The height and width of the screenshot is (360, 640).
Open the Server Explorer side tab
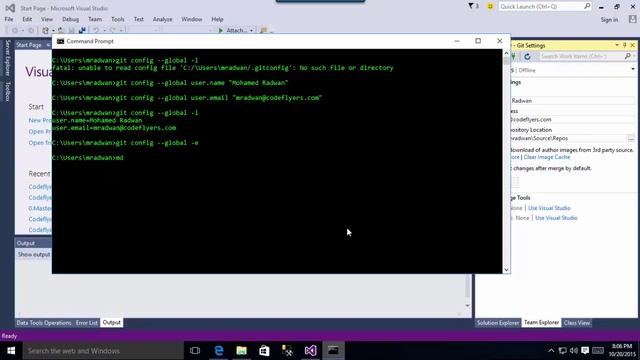click(x=7, y=58)
